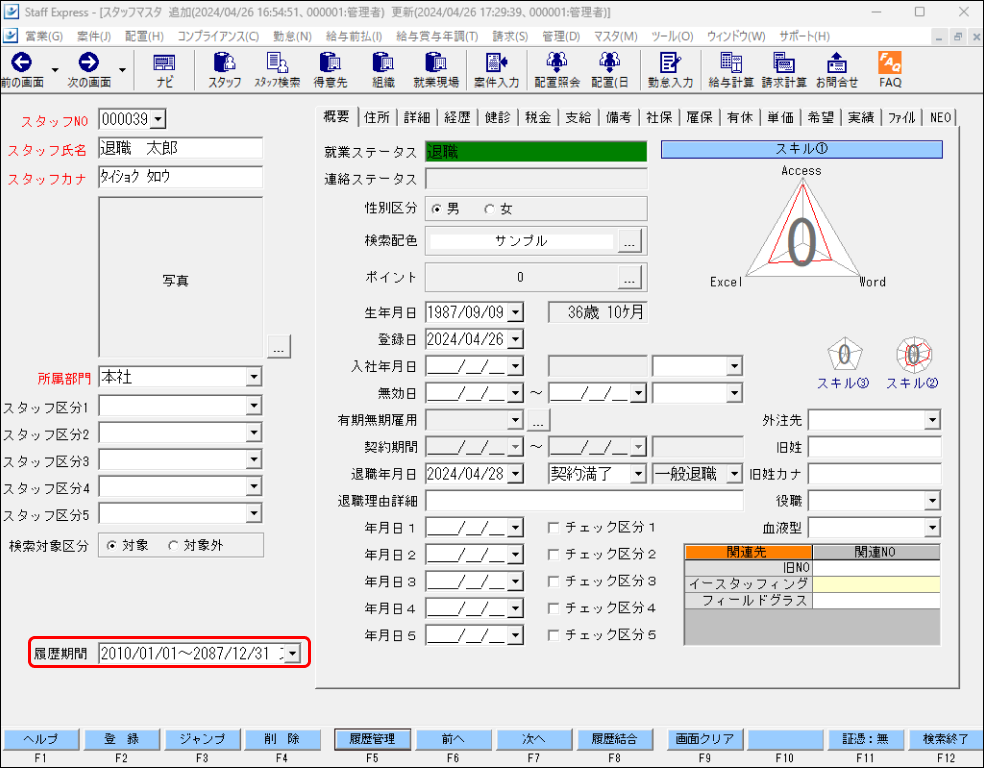This screenshot has height=768, width=984.
Task: Open the 配置照会 toolbar icon
Action: click(557, 63)
